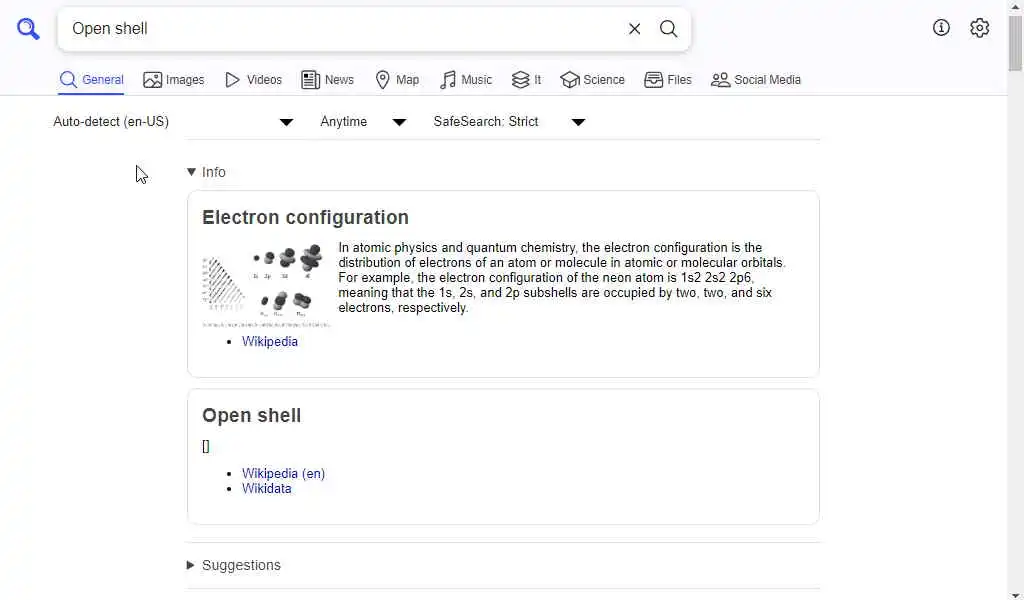Open the News category
Image resolution: width=1024 pixels, height=600 pixels.
(x=328, y=80)
